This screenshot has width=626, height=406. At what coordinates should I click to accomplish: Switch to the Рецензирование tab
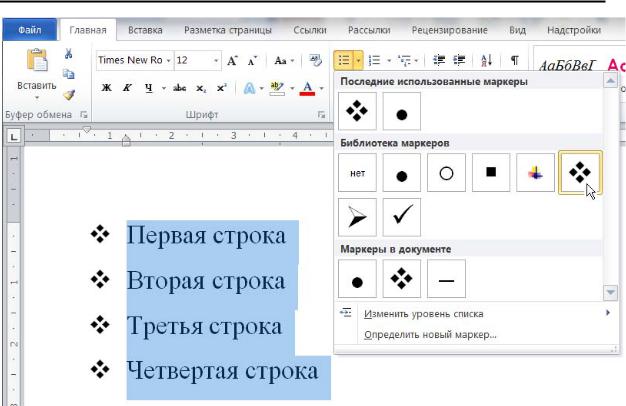(450, 30)
